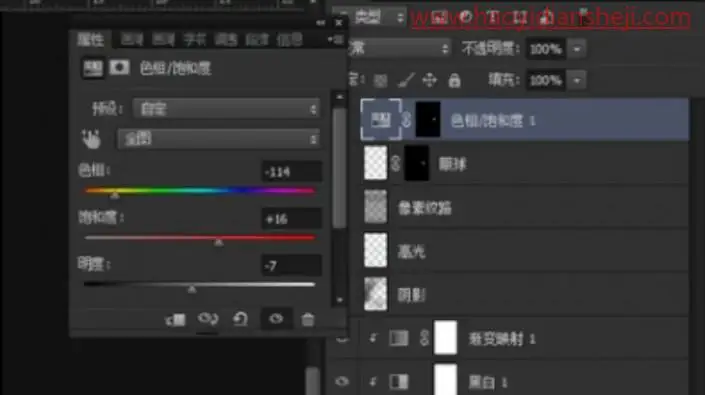Click the 像素纹路 layer thumbnail

pyautogui.click(x=375, y=207)
